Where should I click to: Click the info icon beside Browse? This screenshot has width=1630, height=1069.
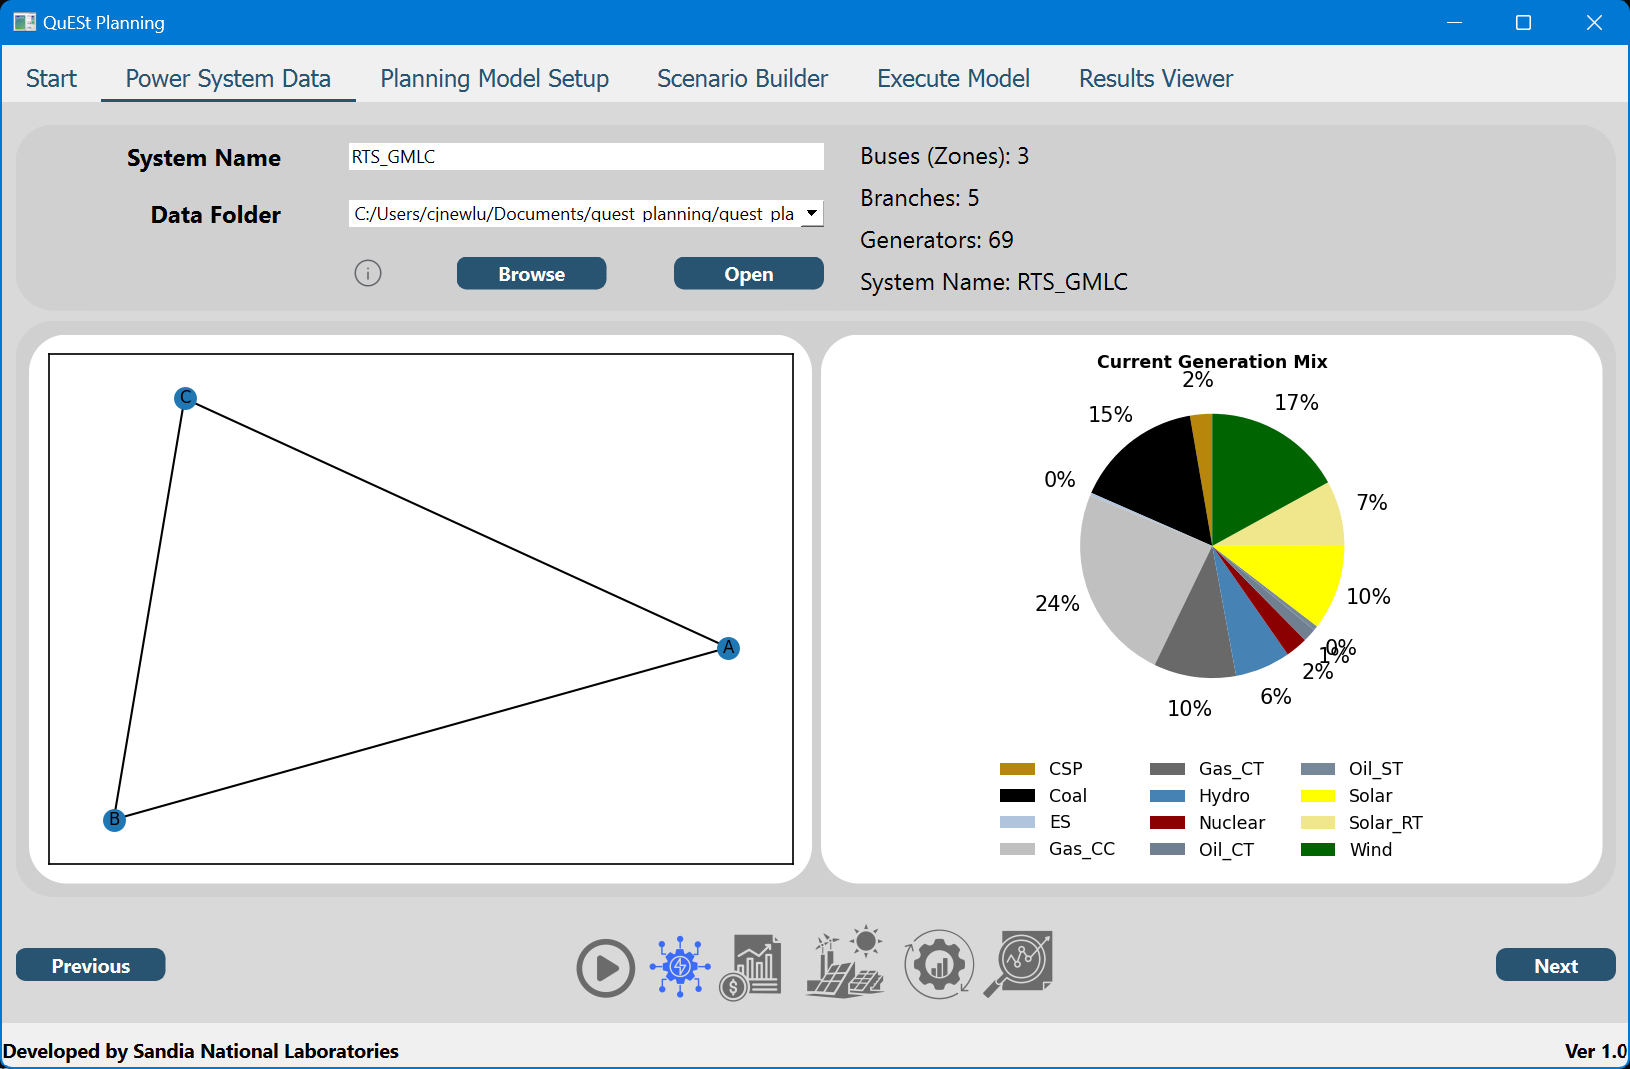368,273
